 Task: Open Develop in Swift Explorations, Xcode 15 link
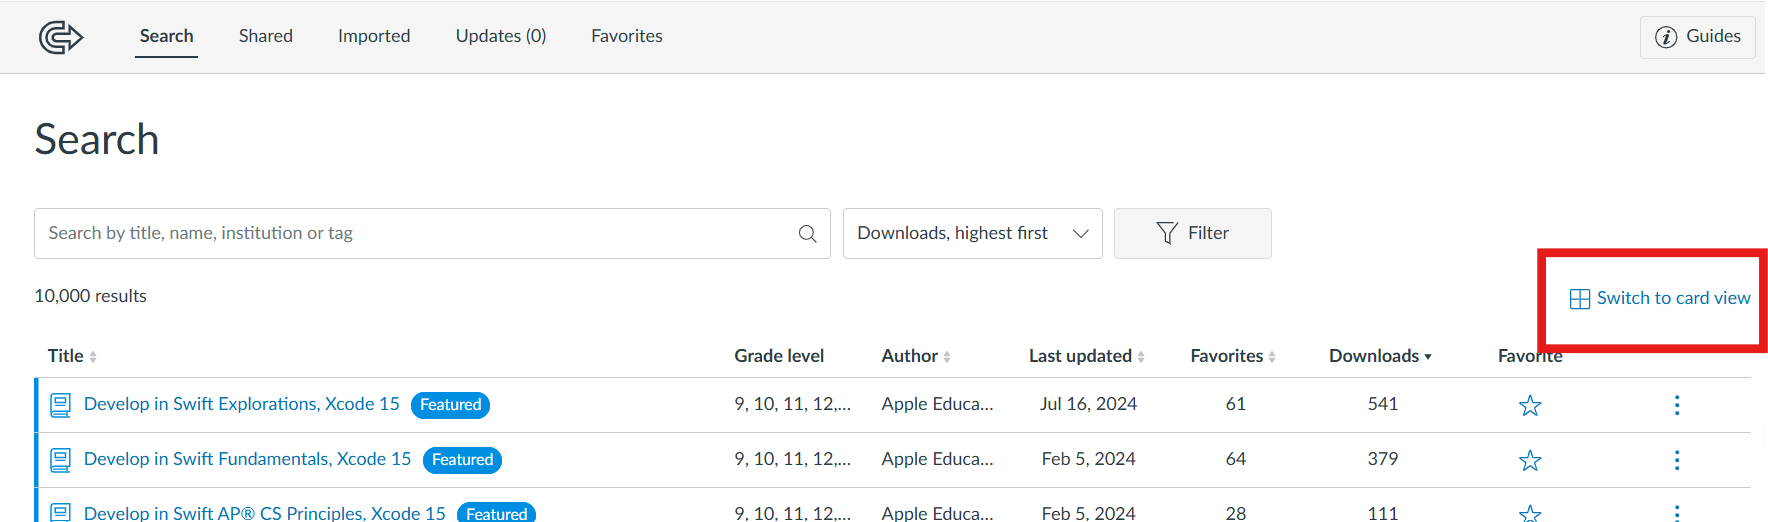click(x=241, y=404)
